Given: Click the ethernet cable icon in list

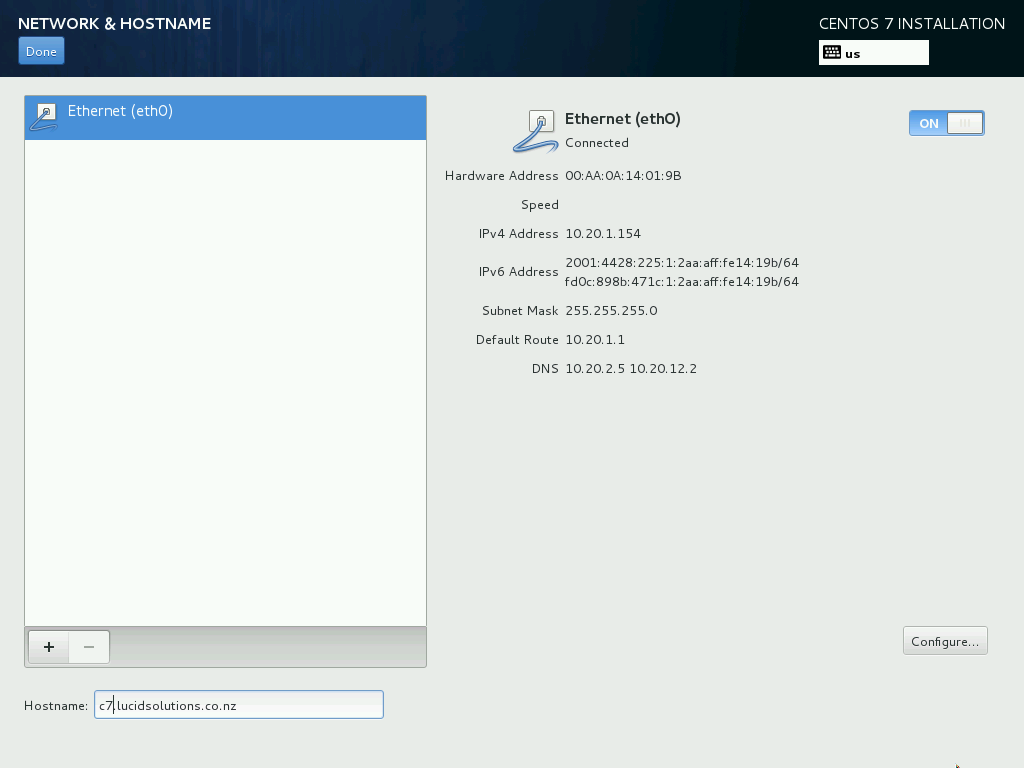Looking at the screenshot, I should [44, 117].
